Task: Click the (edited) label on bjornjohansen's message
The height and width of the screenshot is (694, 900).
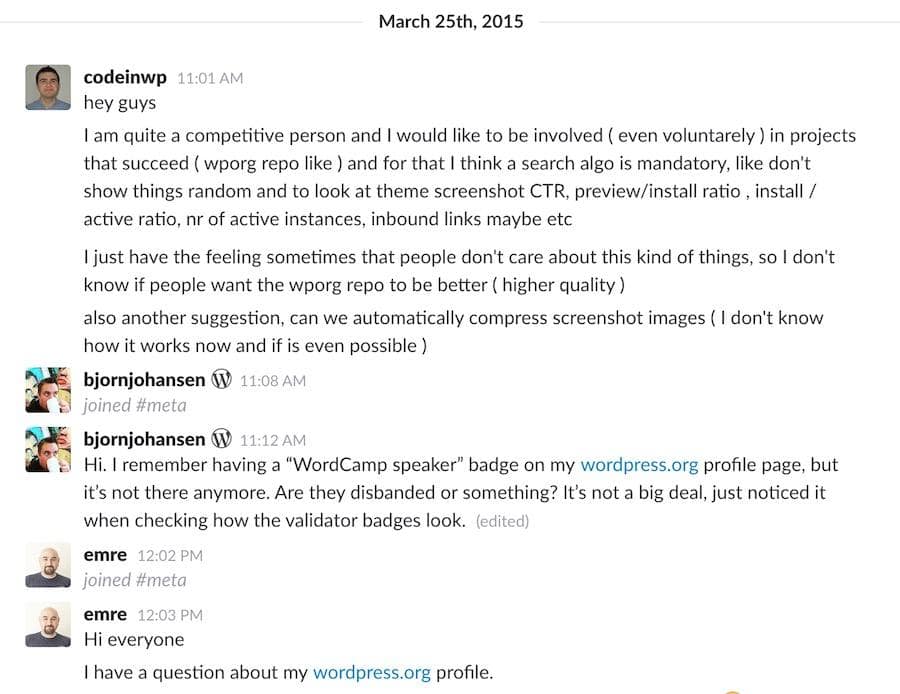Action: [x=503, y=521]
